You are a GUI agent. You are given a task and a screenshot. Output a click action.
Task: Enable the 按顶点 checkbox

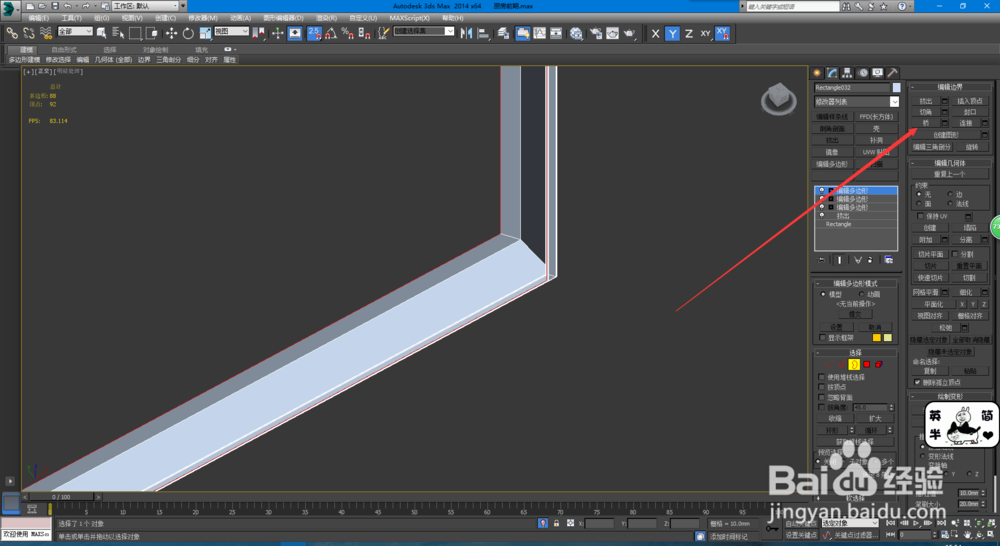[822, 387]
